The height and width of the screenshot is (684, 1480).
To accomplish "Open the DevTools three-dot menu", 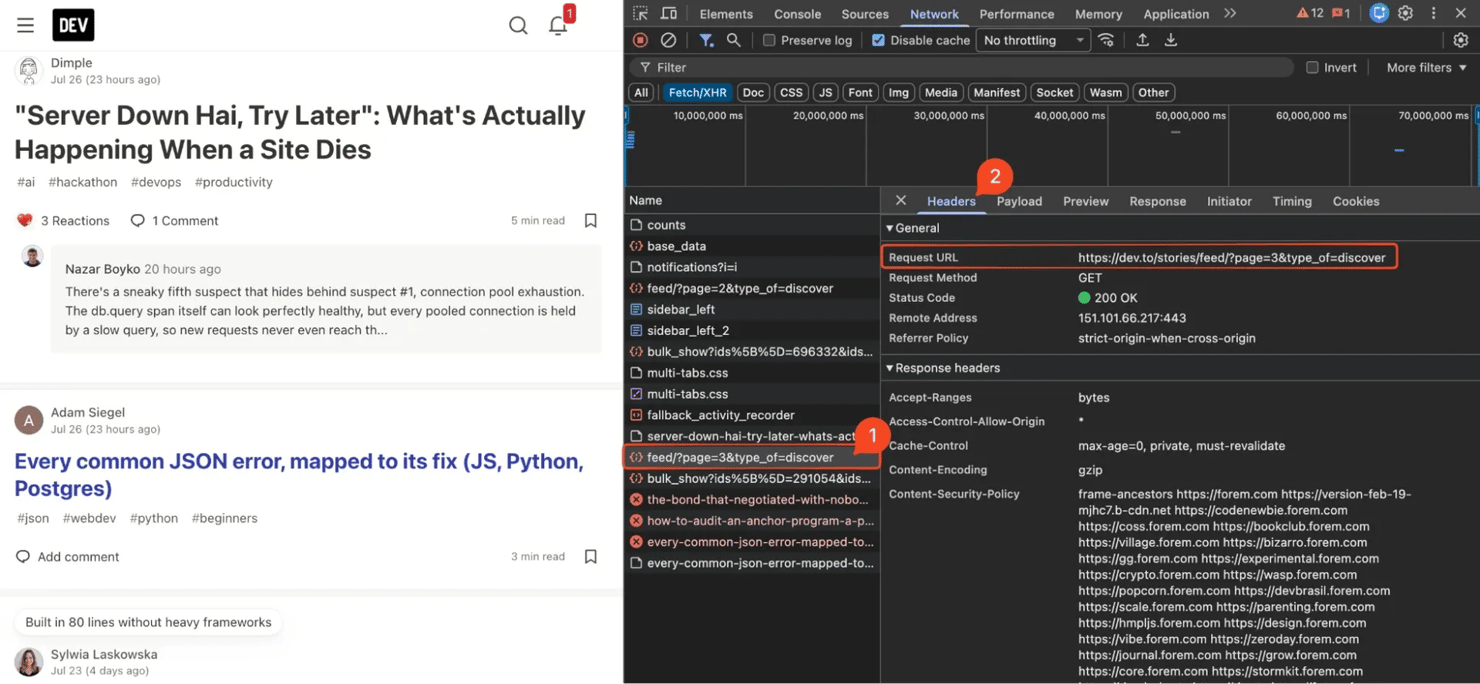I will click(1433, 13).
